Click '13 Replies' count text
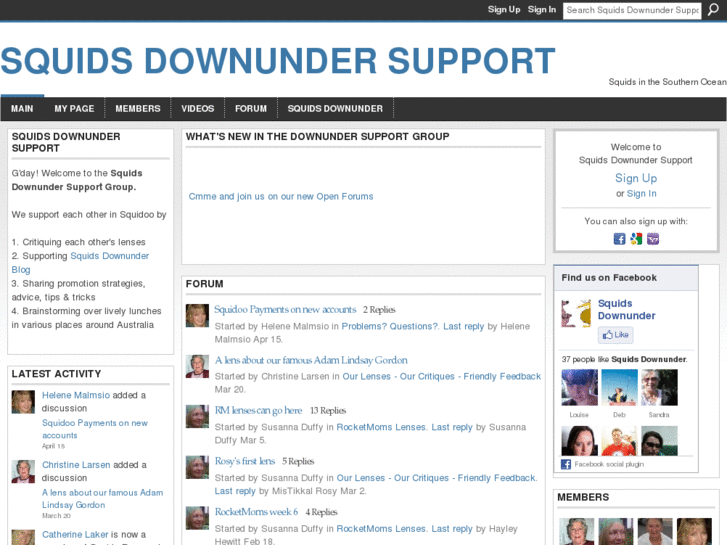 click(x=328, y=410)
